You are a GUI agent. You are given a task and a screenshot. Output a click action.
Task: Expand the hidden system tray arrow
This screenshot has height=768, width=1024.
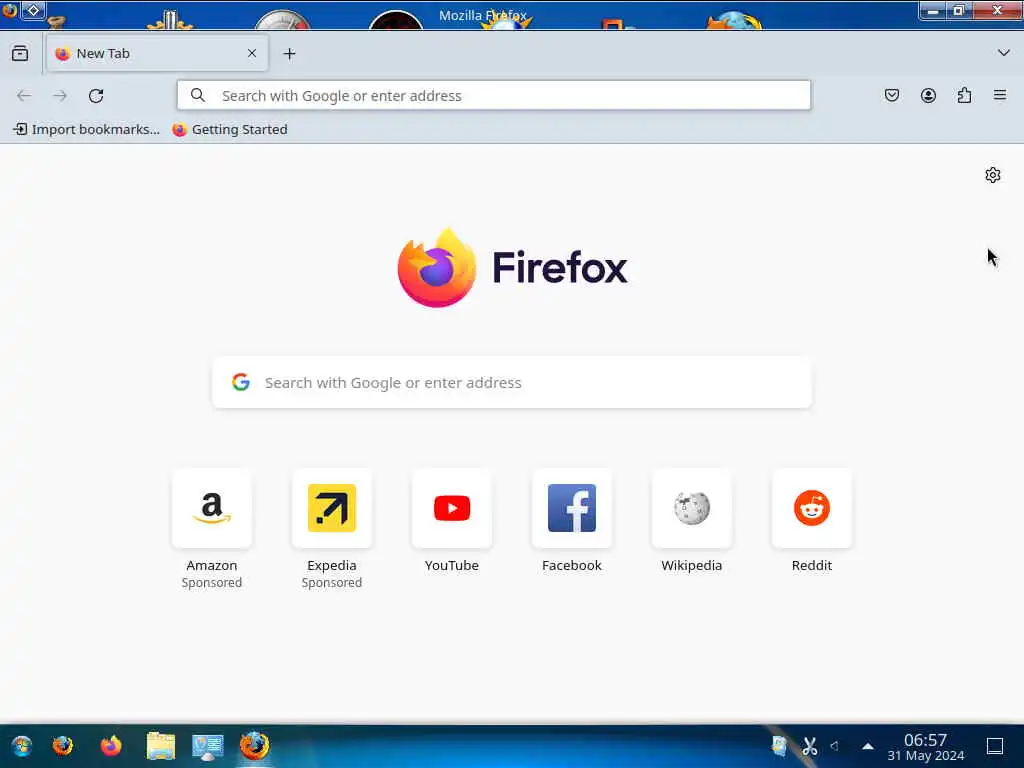click(x=868, y=746)
